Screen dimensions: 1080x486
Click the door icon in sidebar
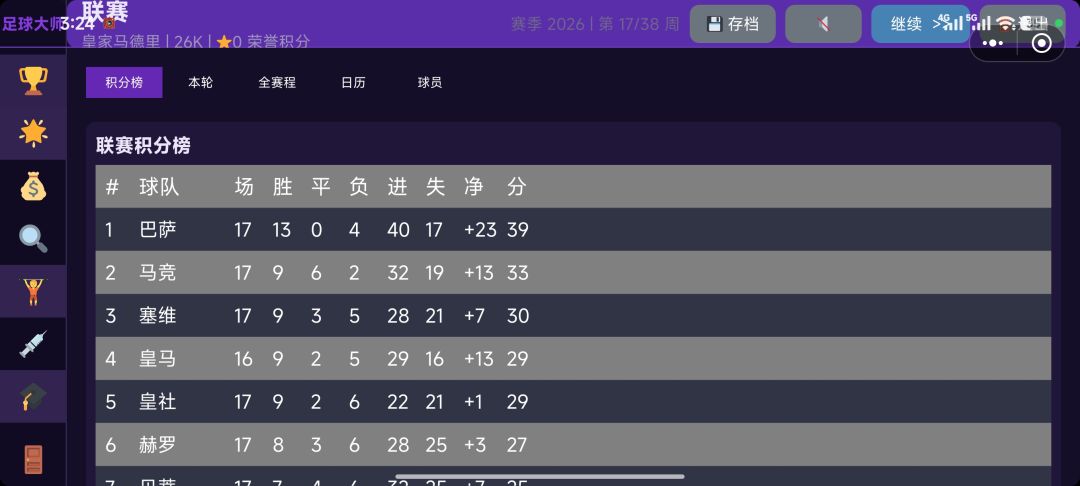33,459
